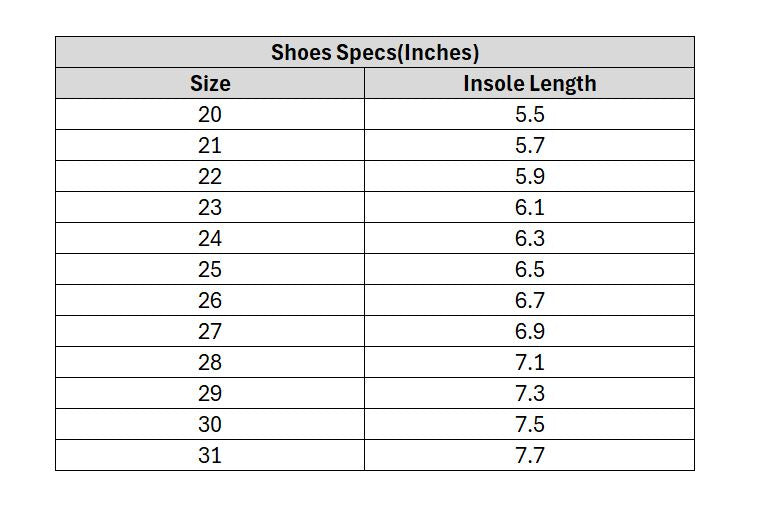Click the size 28 cell
769x512 pixels.
tap(210, 362)
